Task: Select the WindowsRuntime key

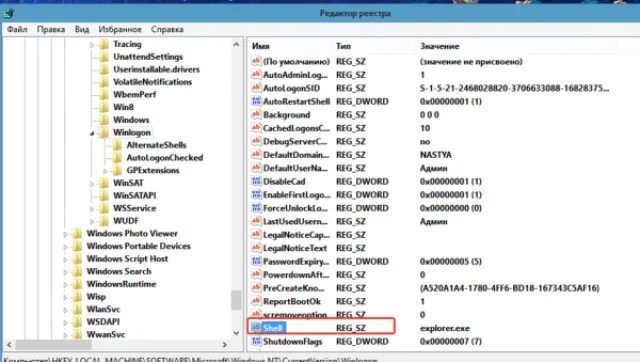Action: (121, 284)
